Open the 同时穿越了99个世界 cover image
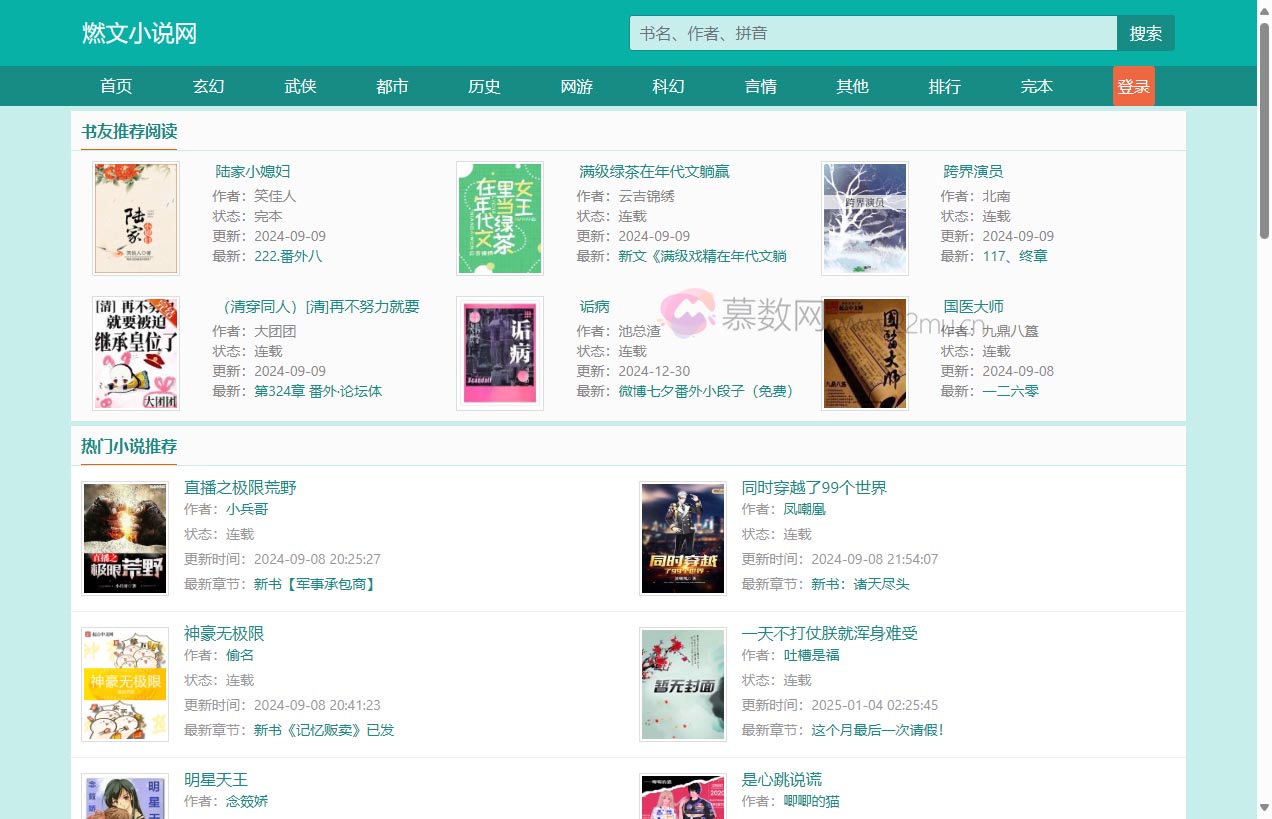 click(683, 538)
